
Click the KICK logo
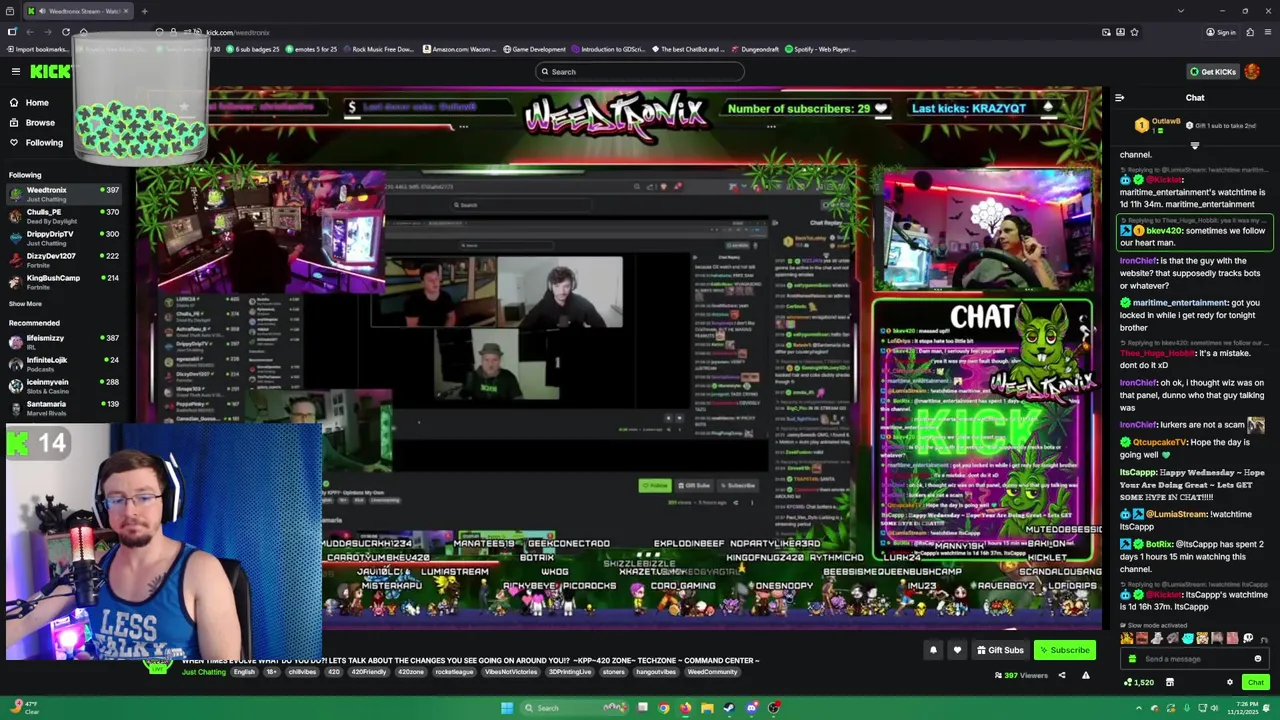point(50,71)
